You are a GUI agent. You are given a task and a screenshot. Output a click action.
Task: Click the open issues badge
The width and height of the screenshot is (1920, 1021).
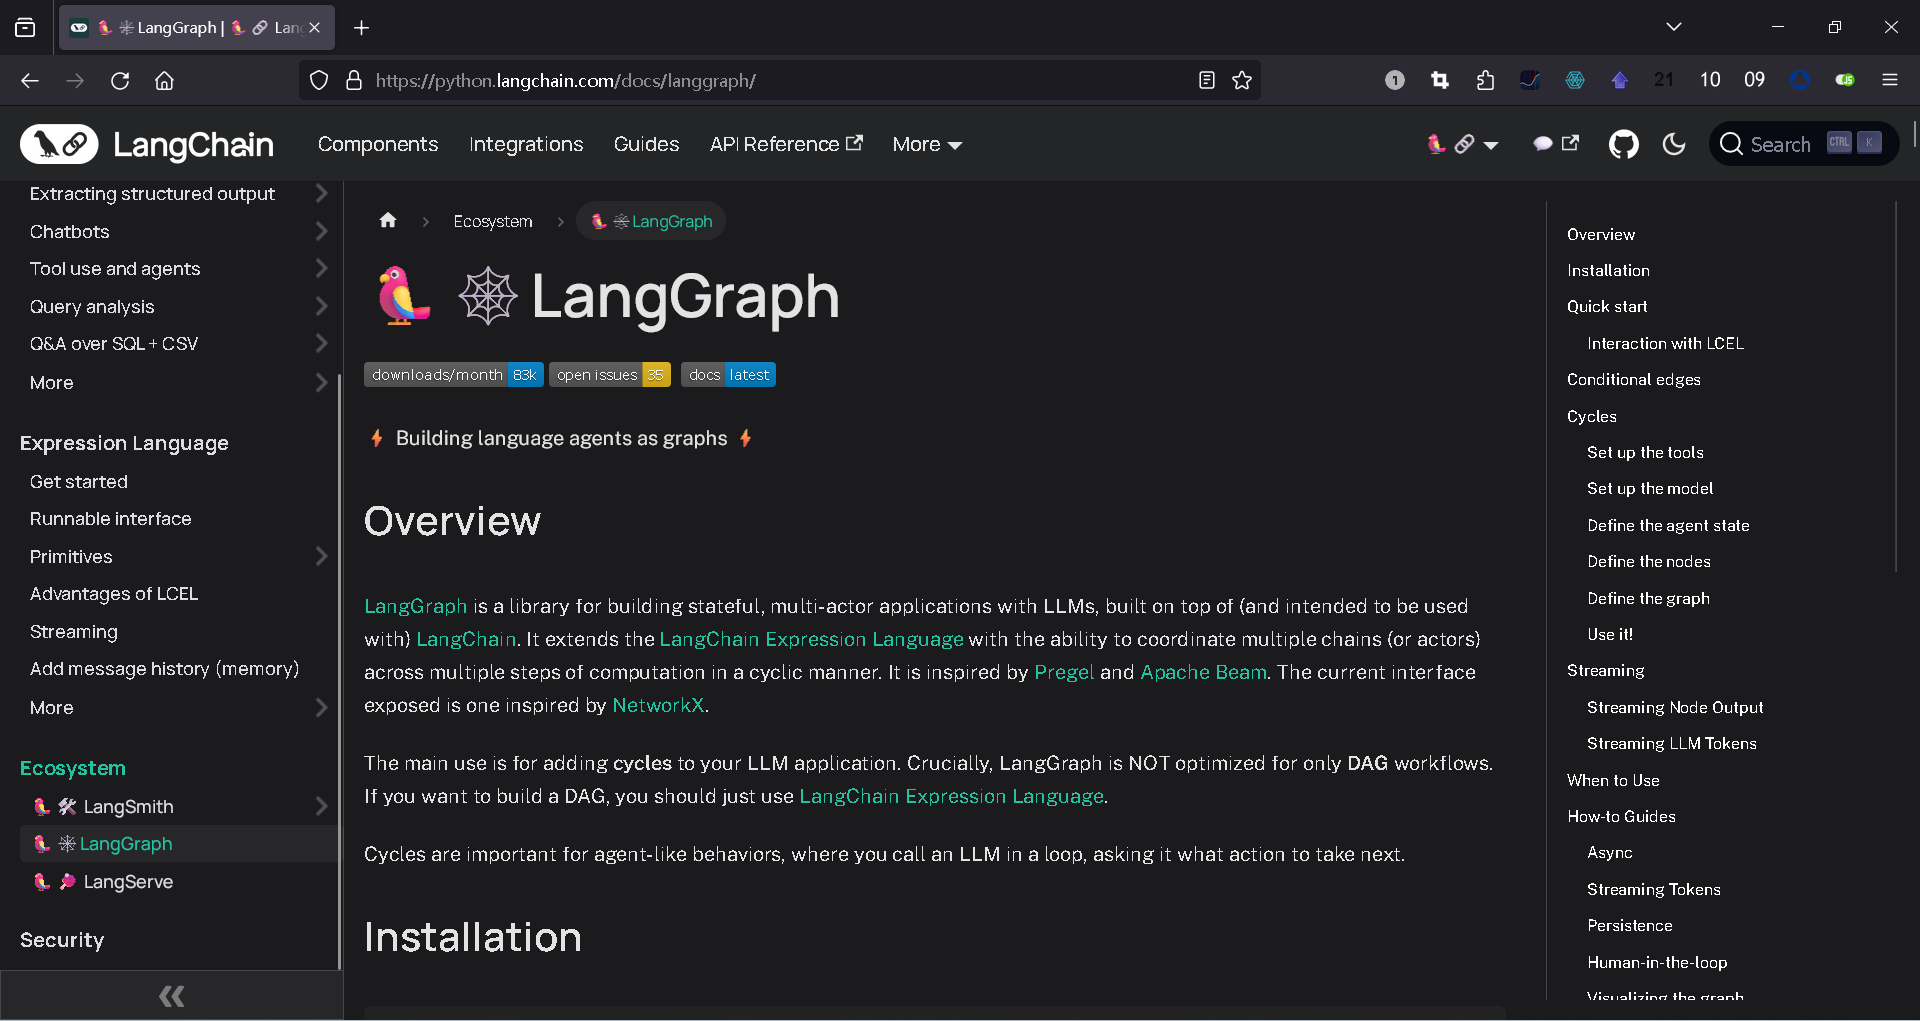coord(610,375)
